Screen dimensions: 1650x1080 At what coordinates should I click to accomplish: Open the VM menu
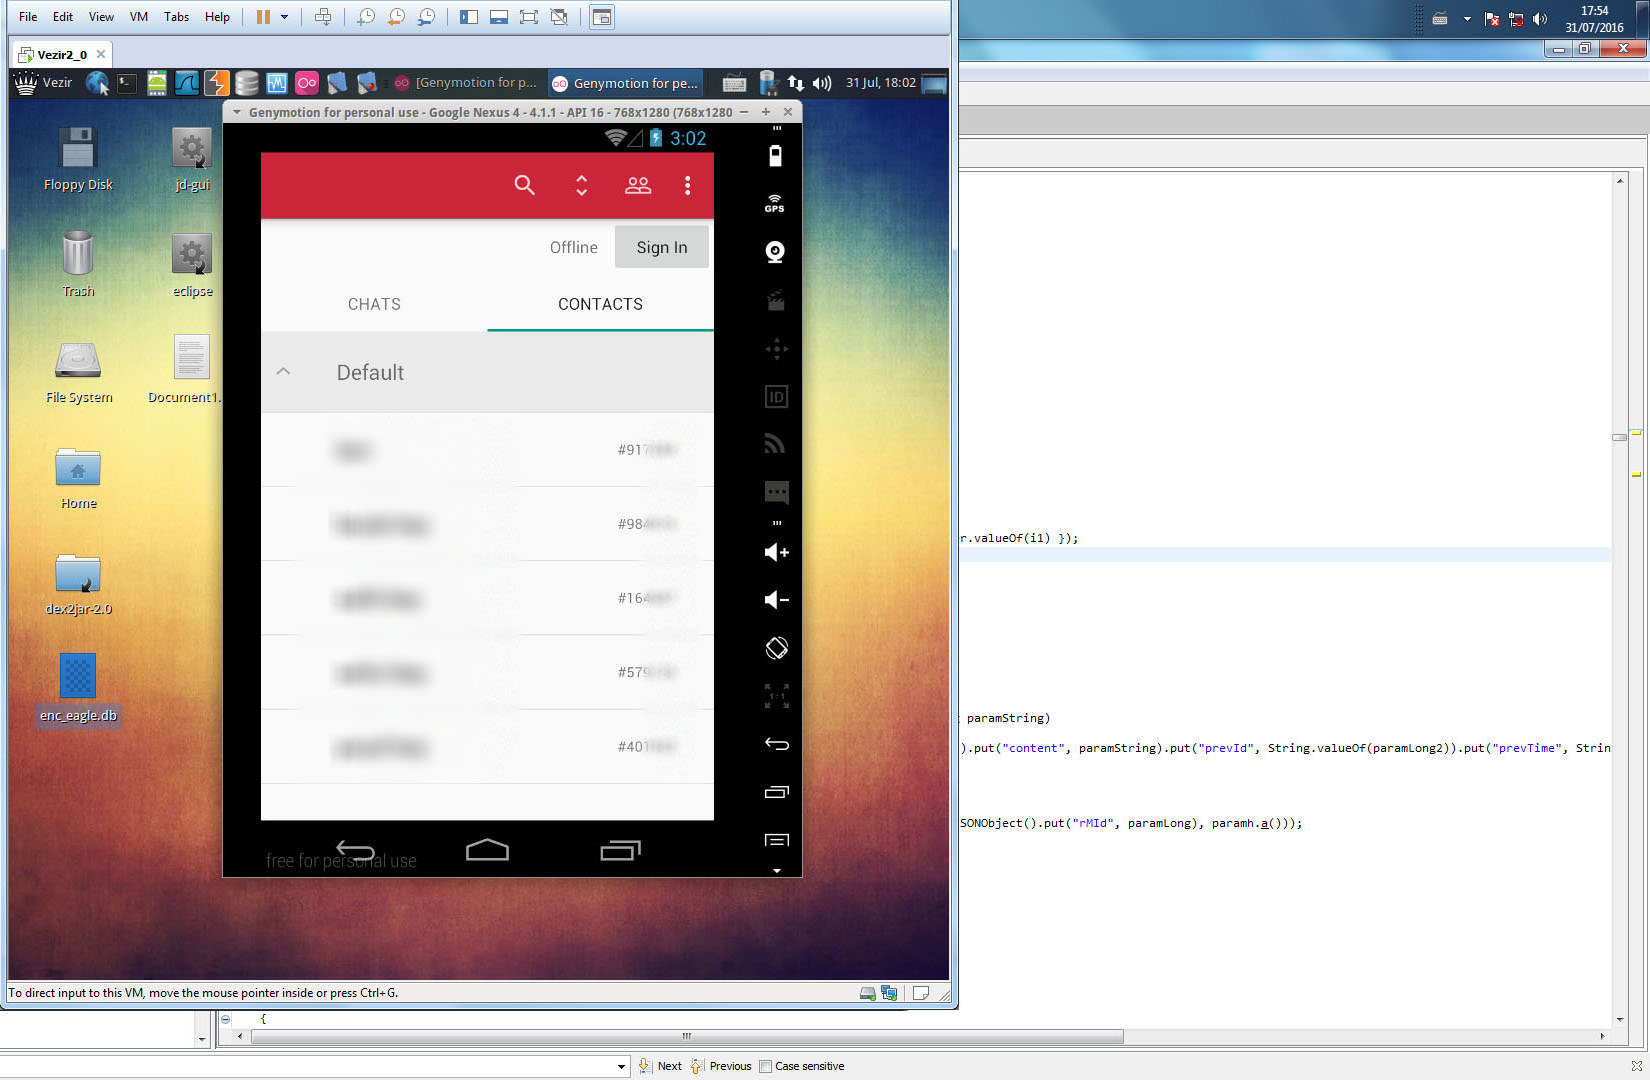point(139,17)
